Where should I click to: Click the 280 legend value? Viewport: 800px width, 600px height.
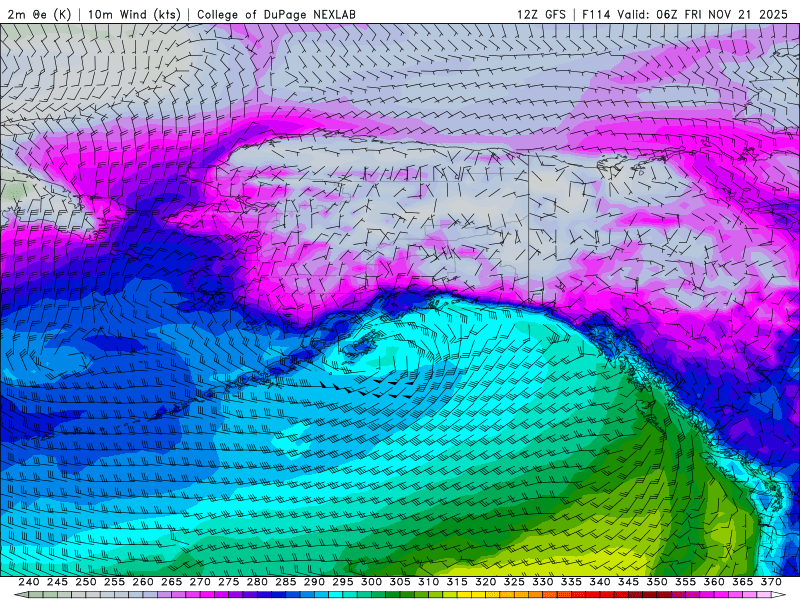(257, 582)
